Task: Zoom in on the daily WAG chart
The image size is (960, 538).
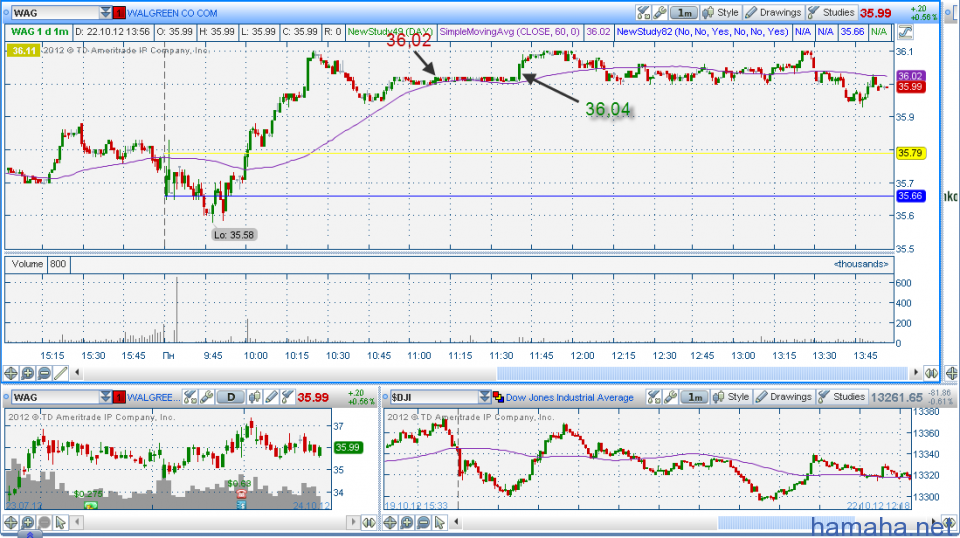Action: tap(28, 523)
